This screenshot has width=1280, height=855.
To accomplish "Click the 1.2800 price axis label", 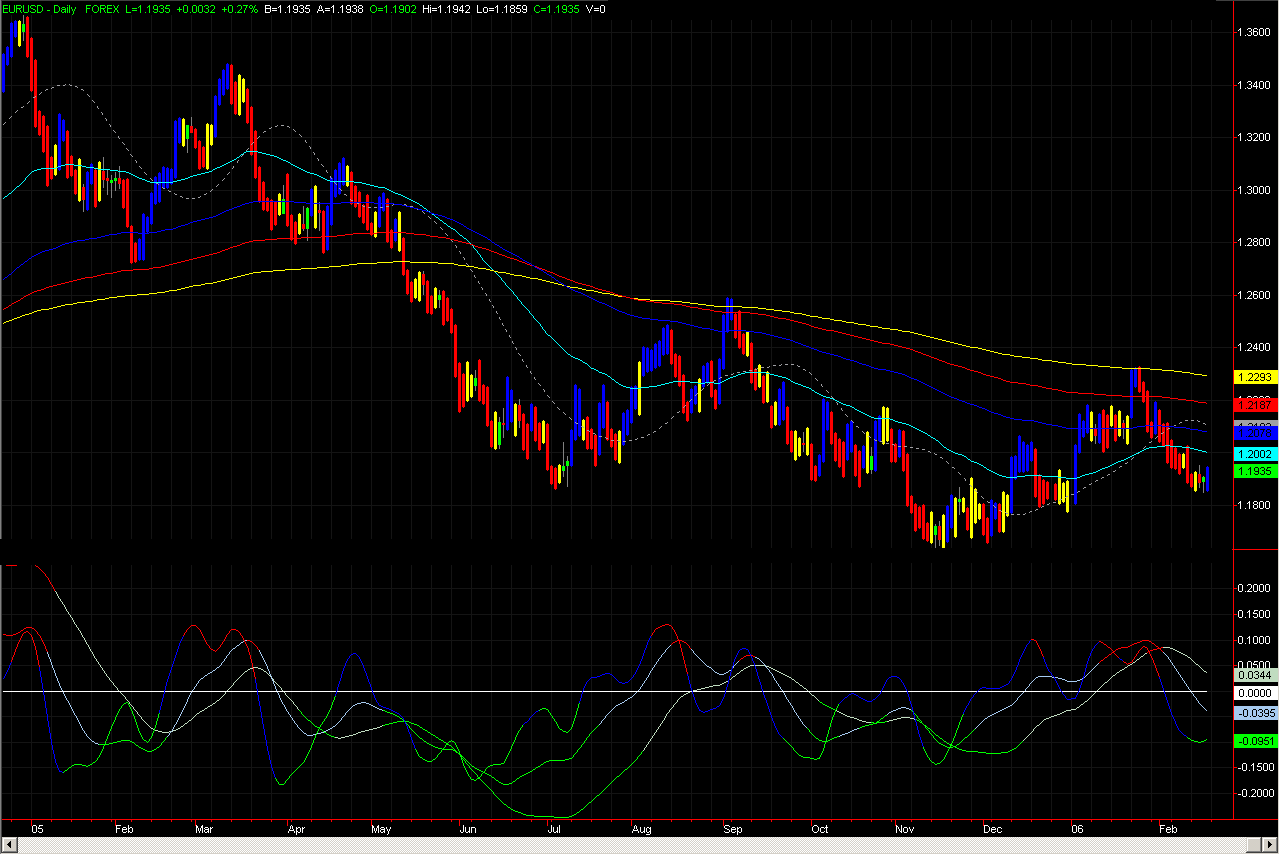I will click(1254, 242).
